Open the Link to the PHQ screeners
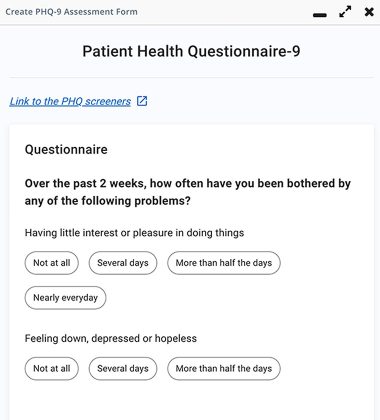 pos(70,101)
